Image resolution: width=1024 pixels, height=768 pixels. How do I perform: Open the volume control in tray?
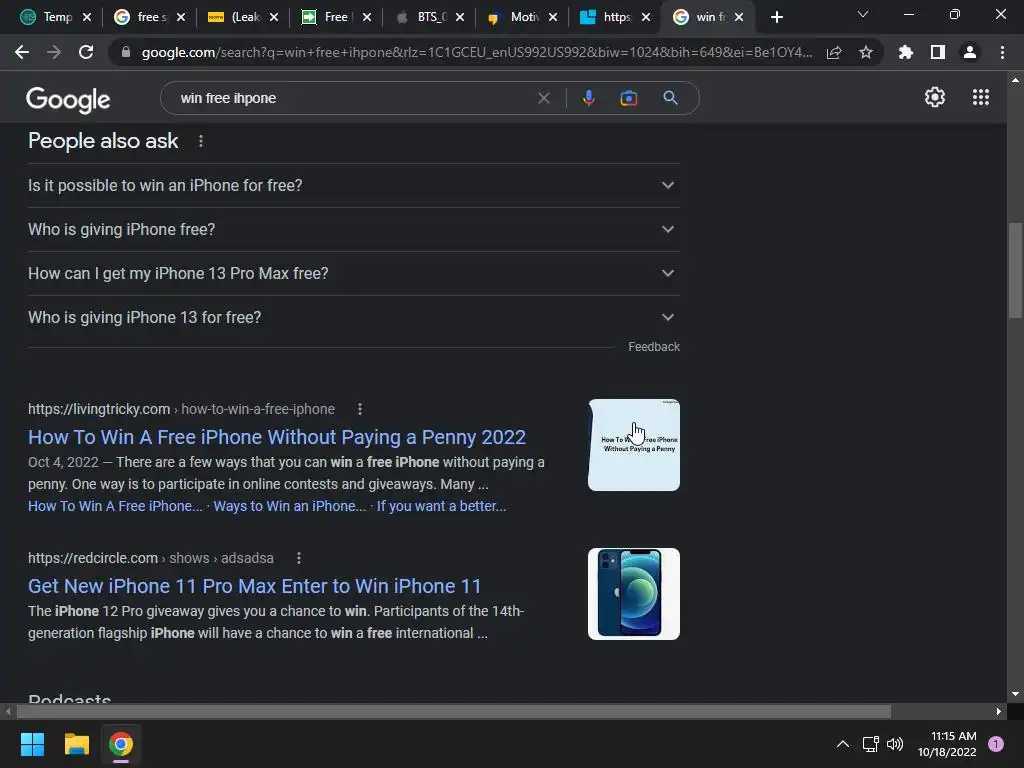tap(895, 744)
